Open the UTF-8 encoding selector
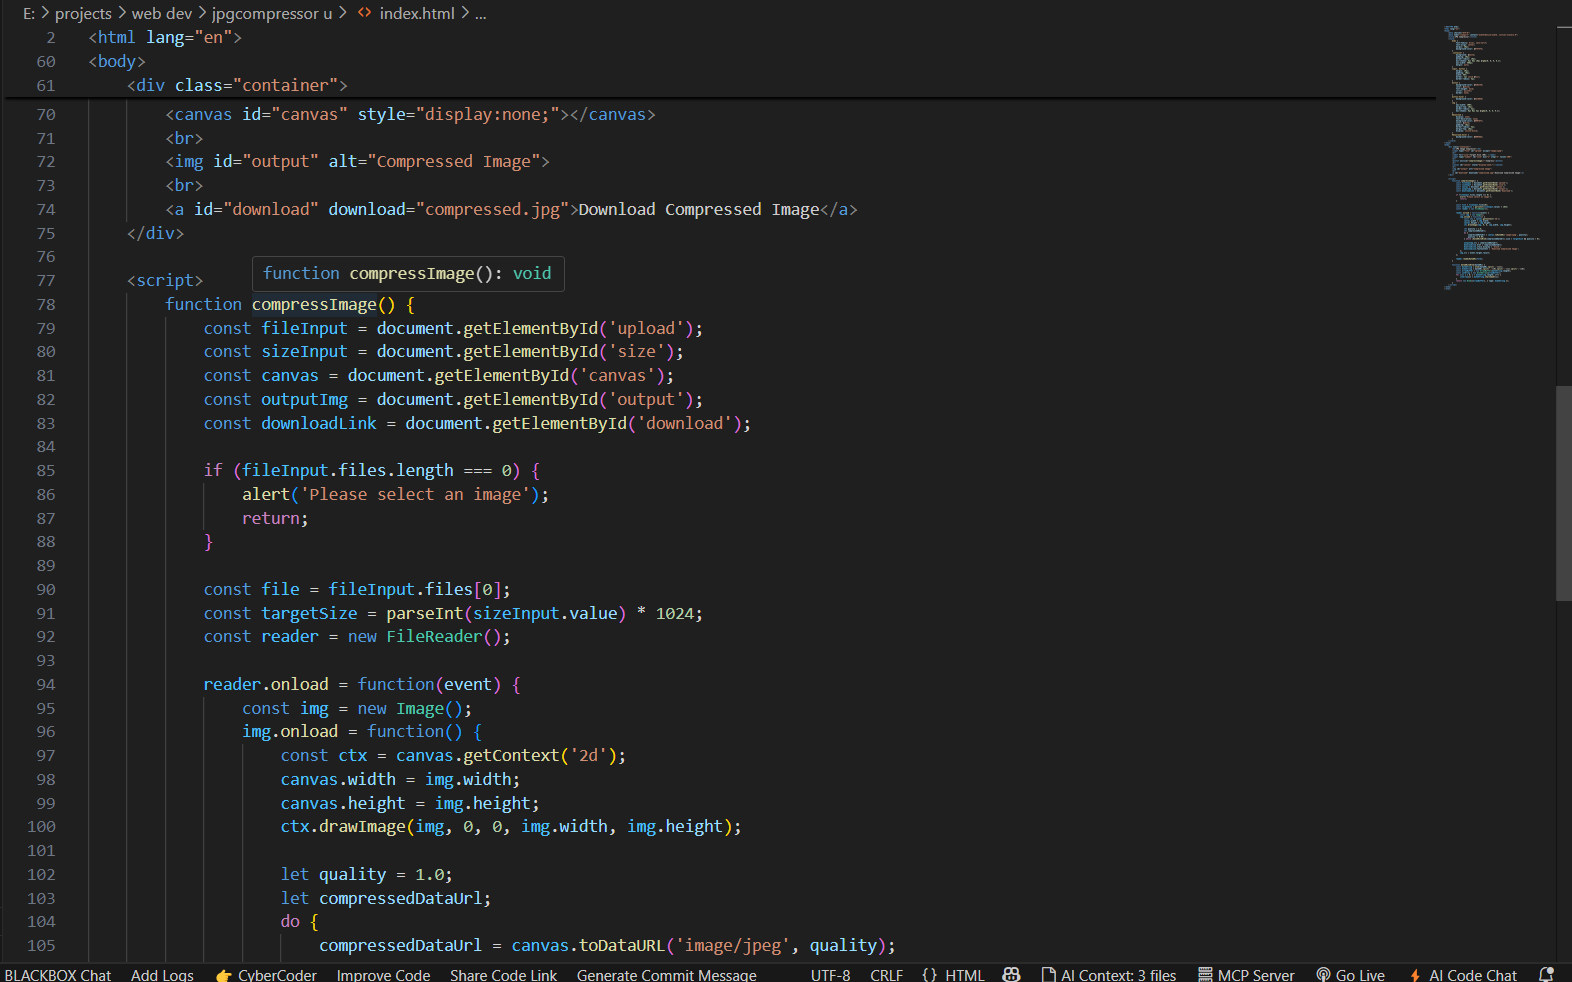 [x=830, y=975]
